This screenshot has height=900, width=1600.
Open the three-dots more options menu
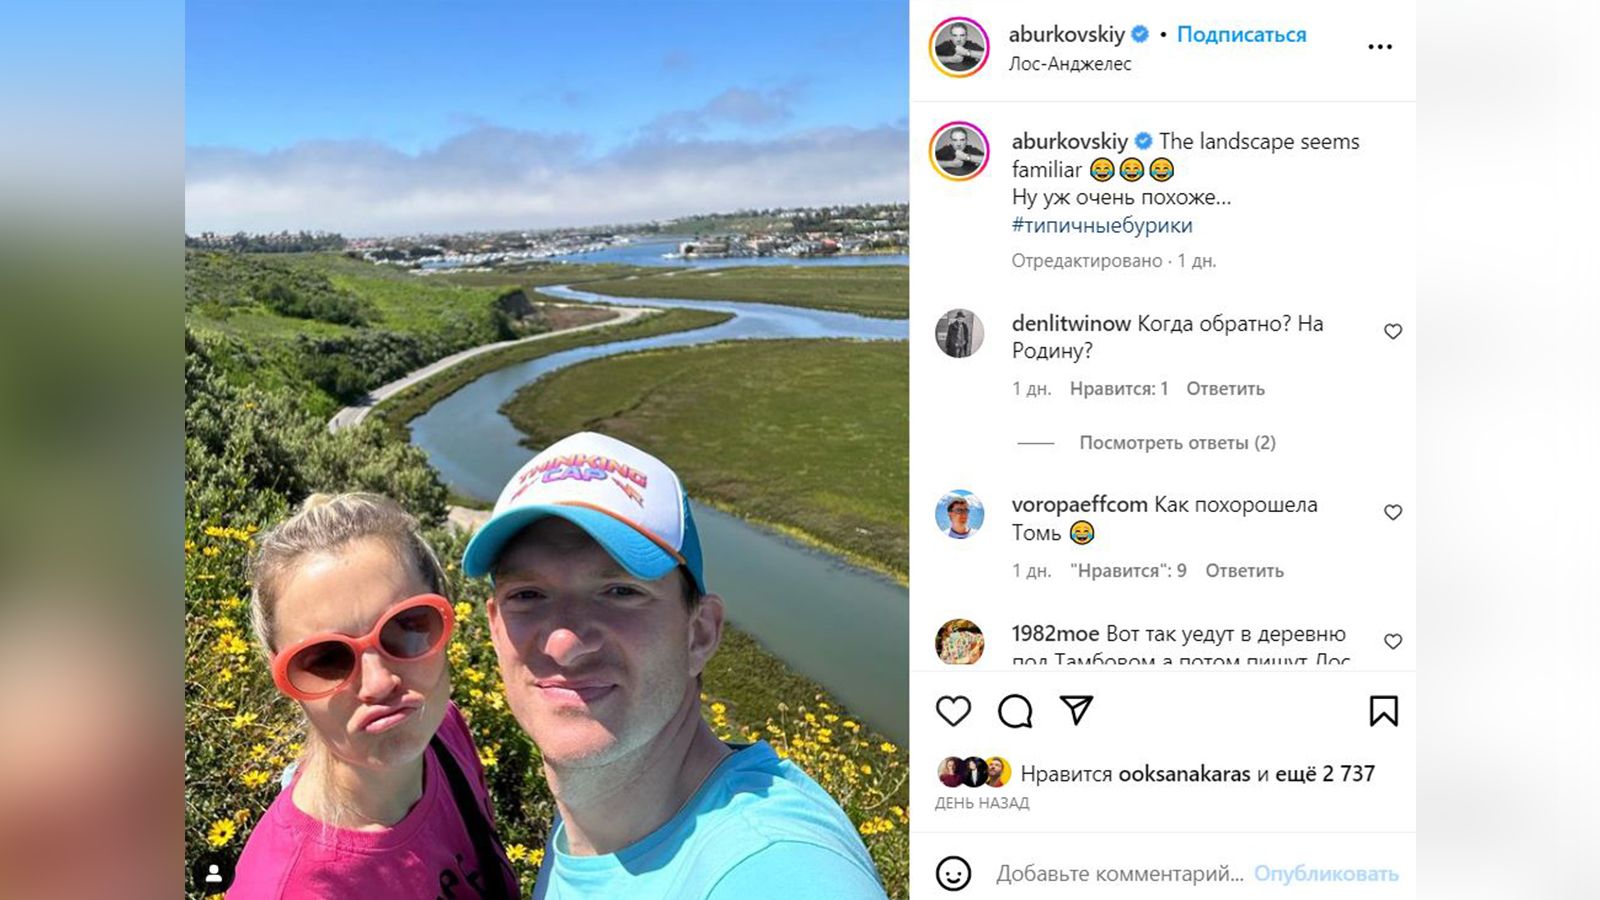(x=1380, y=47)
